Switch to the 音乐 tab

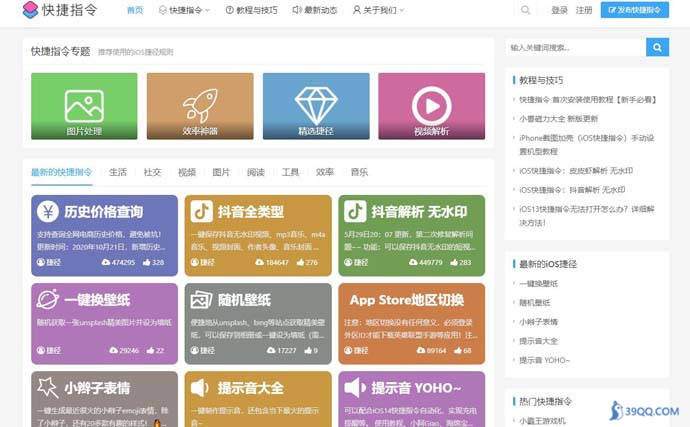[359, 172]
